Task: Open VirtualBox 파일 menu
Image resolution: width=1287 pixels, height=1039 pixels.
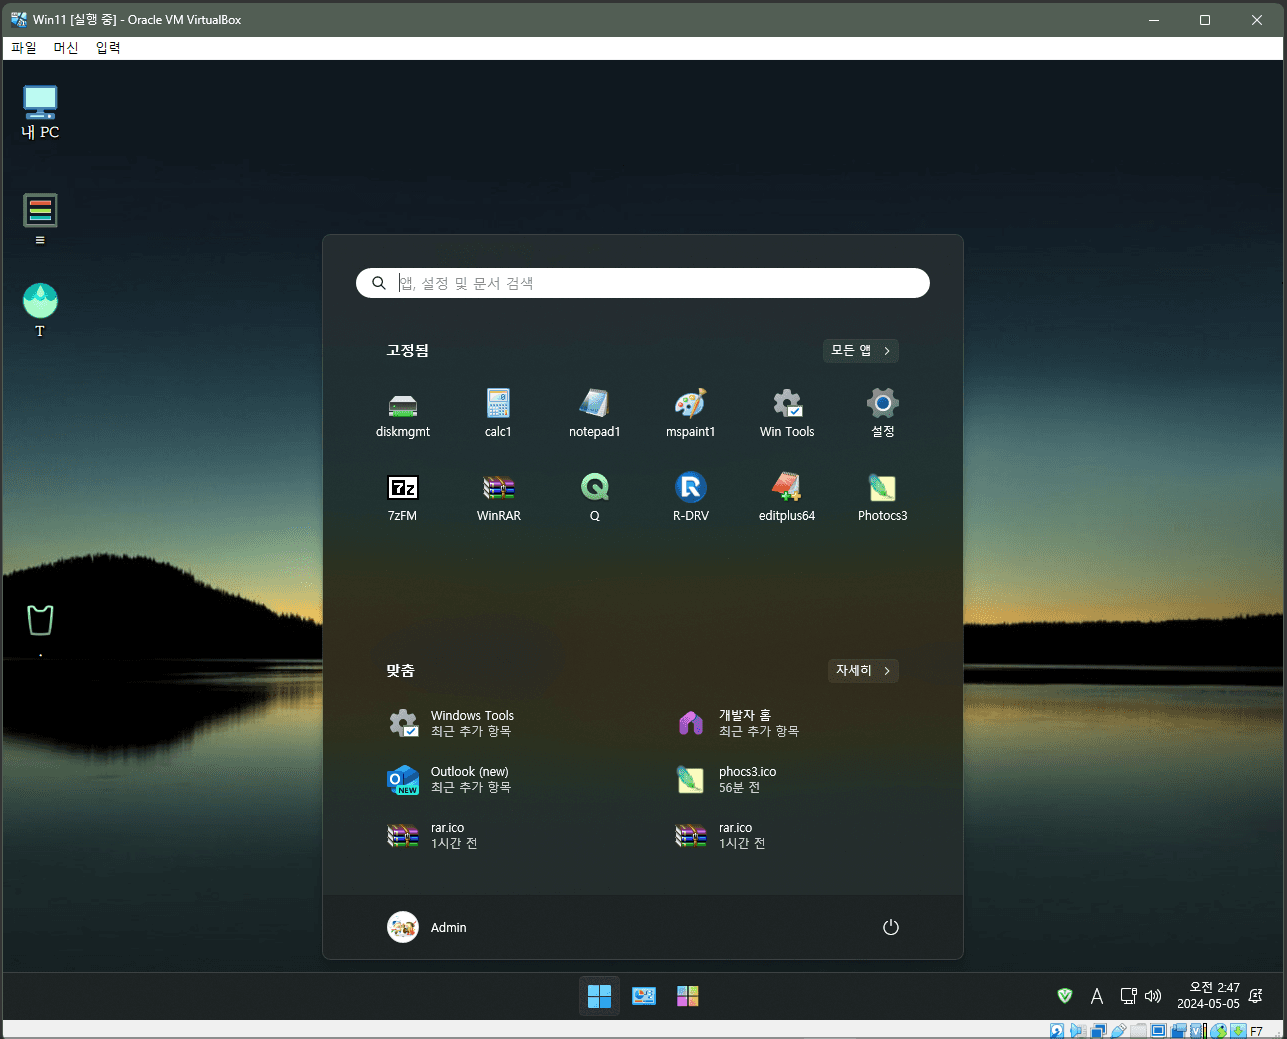Action: (x=24, y=48)
